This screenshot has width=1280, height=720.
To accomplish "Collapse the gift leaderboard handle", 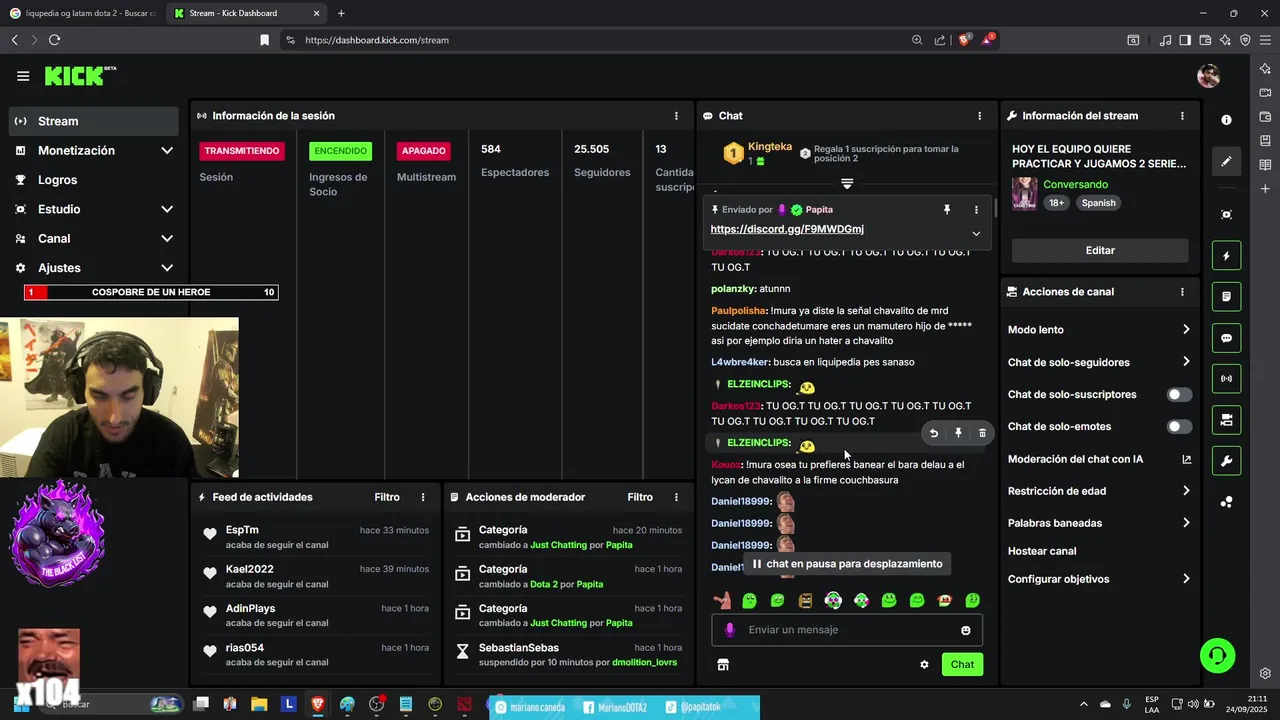I will click(x=847, y=184).
